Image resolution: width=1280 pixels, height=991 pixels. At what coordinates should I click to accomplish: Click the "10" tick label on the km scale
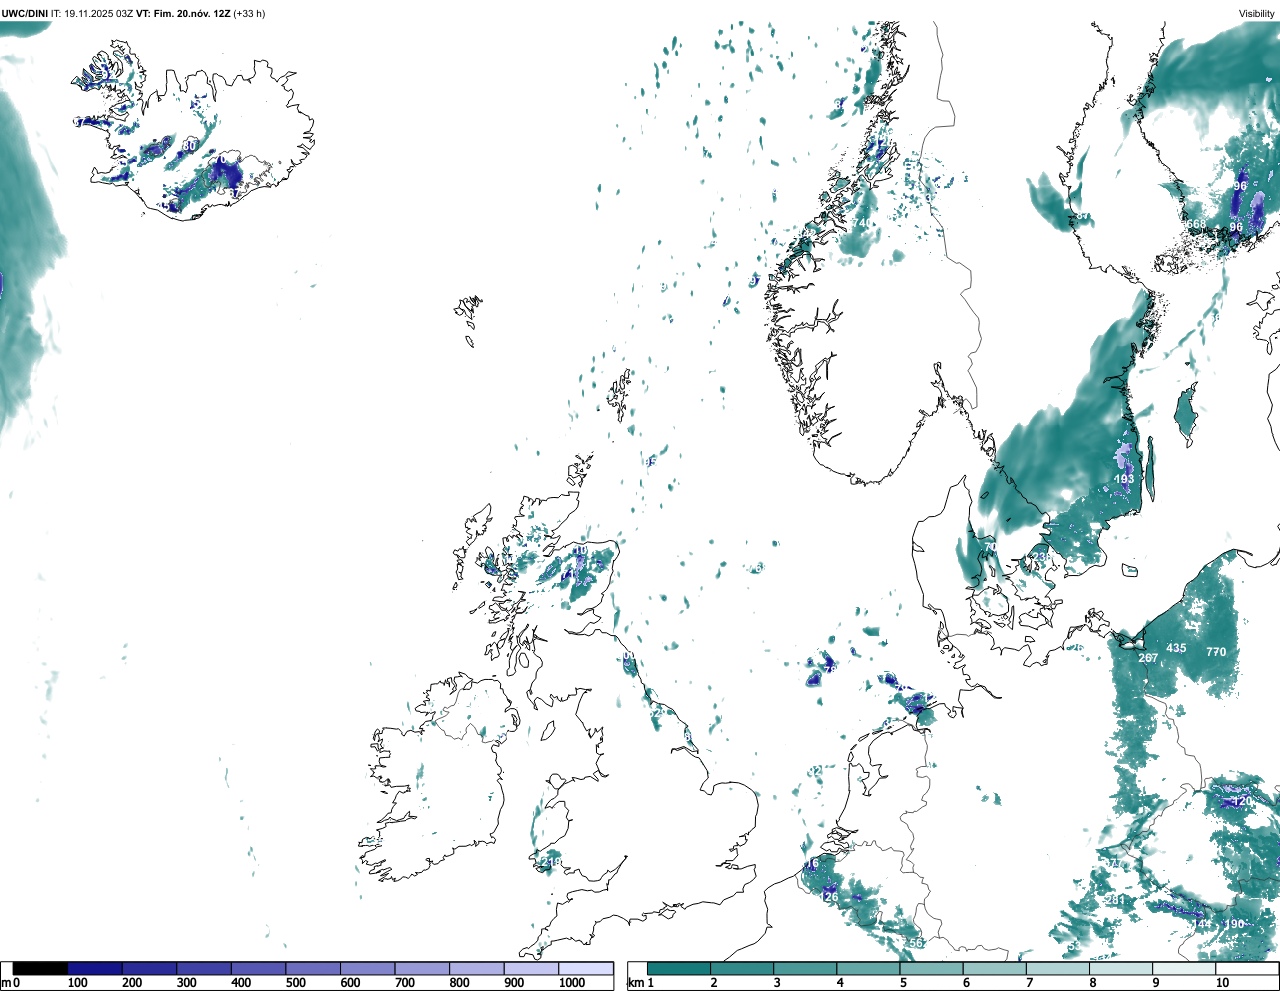pyautogui.click(x=1222, y=983)
